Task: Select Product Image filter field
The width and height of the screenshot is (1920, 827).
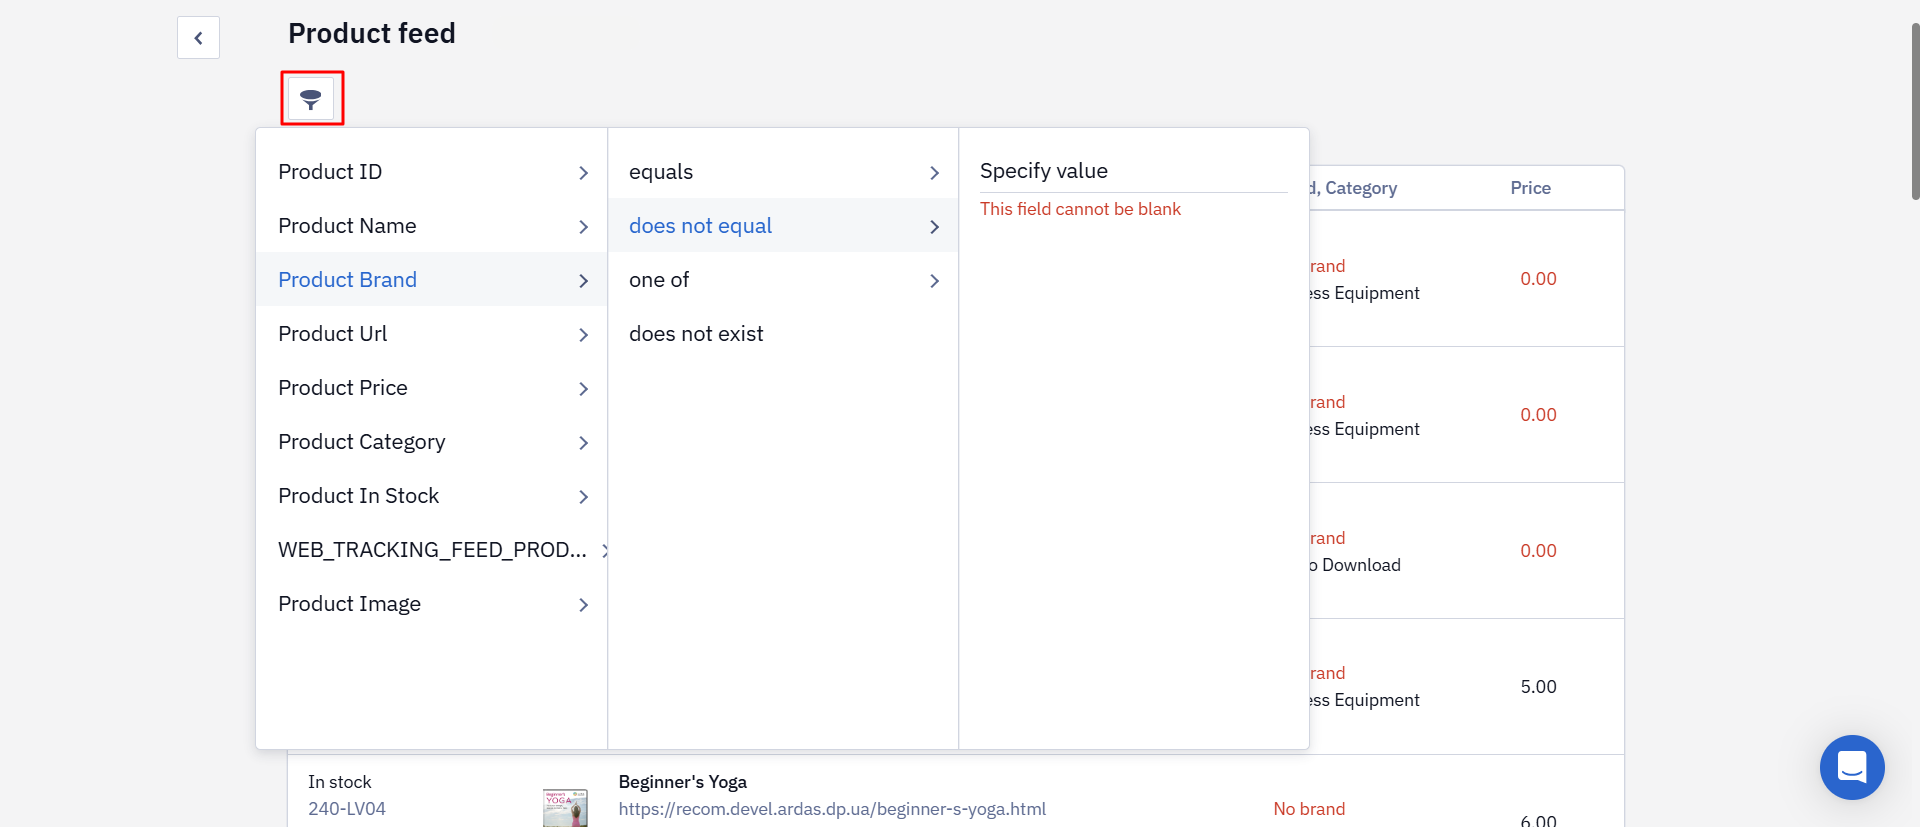Action: coord(432,604)
